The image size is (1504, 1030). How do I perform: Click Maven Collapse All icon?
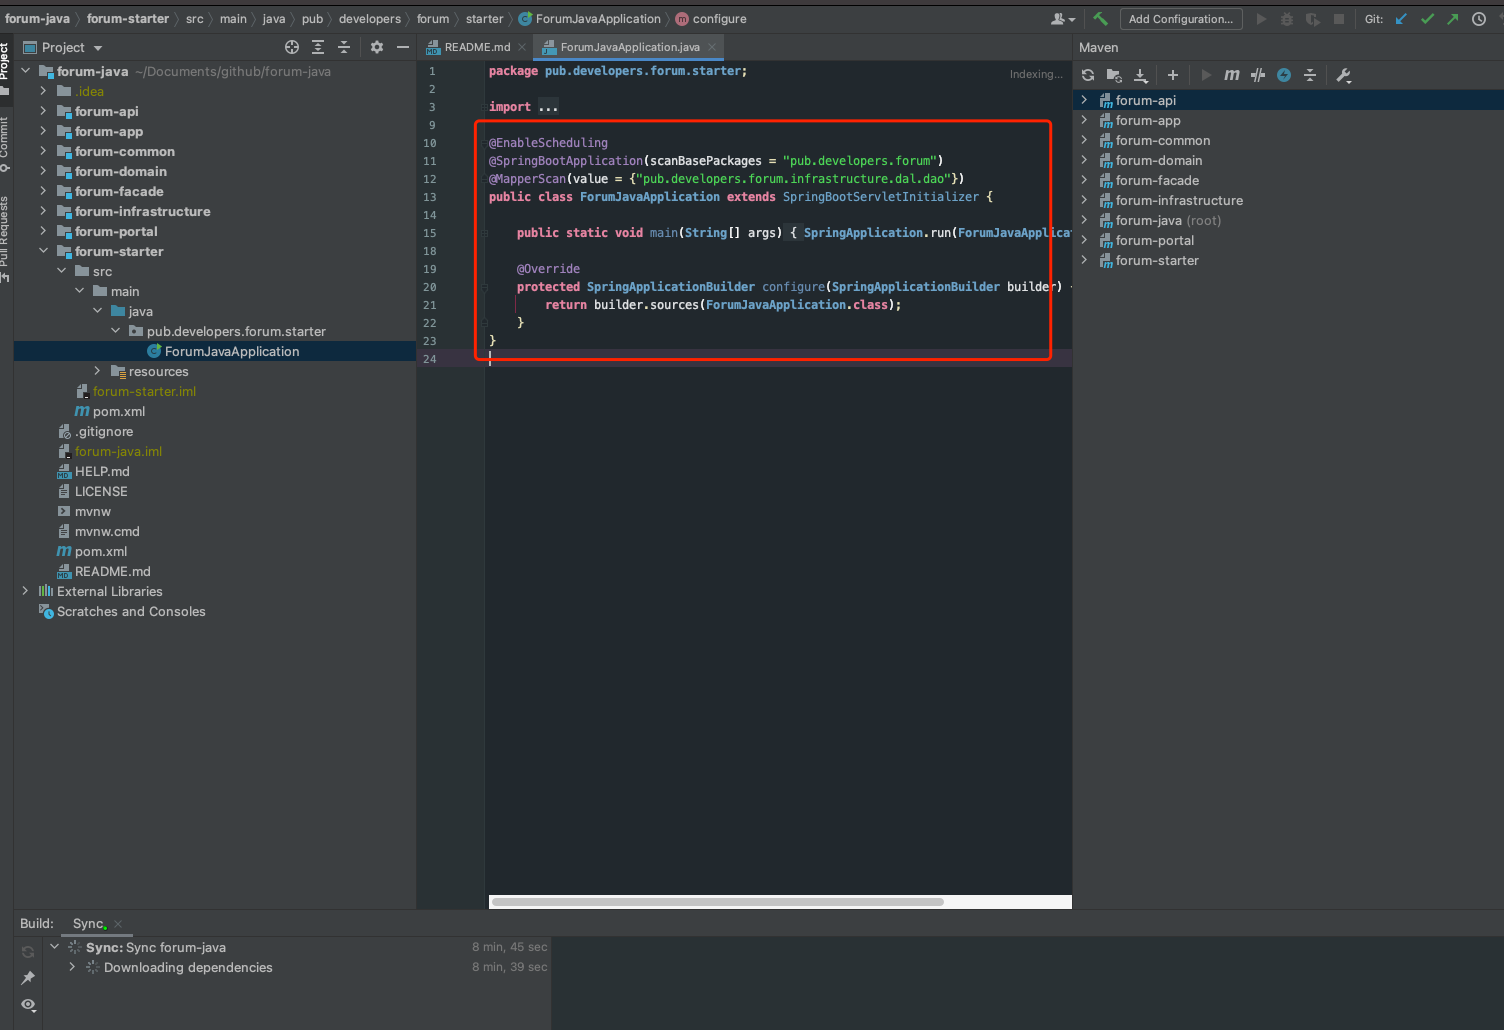pos(1310,75)
